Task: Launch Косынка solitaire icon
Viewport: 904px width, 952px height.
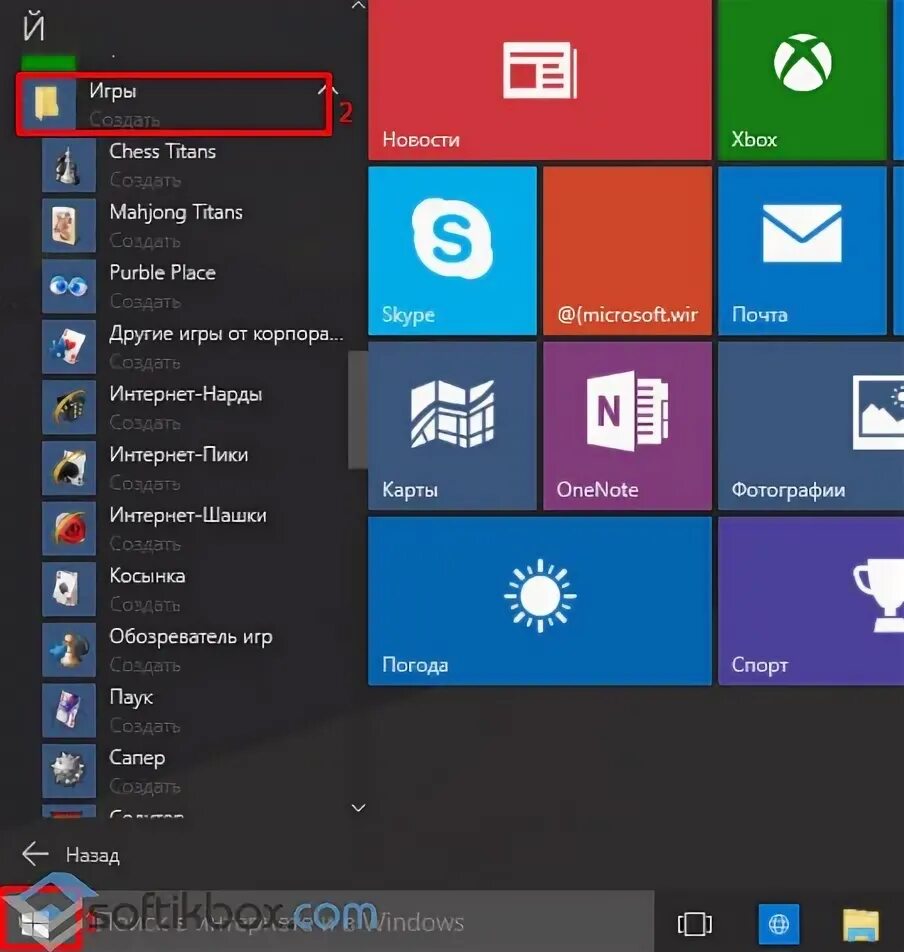Action: coord(69,590)
